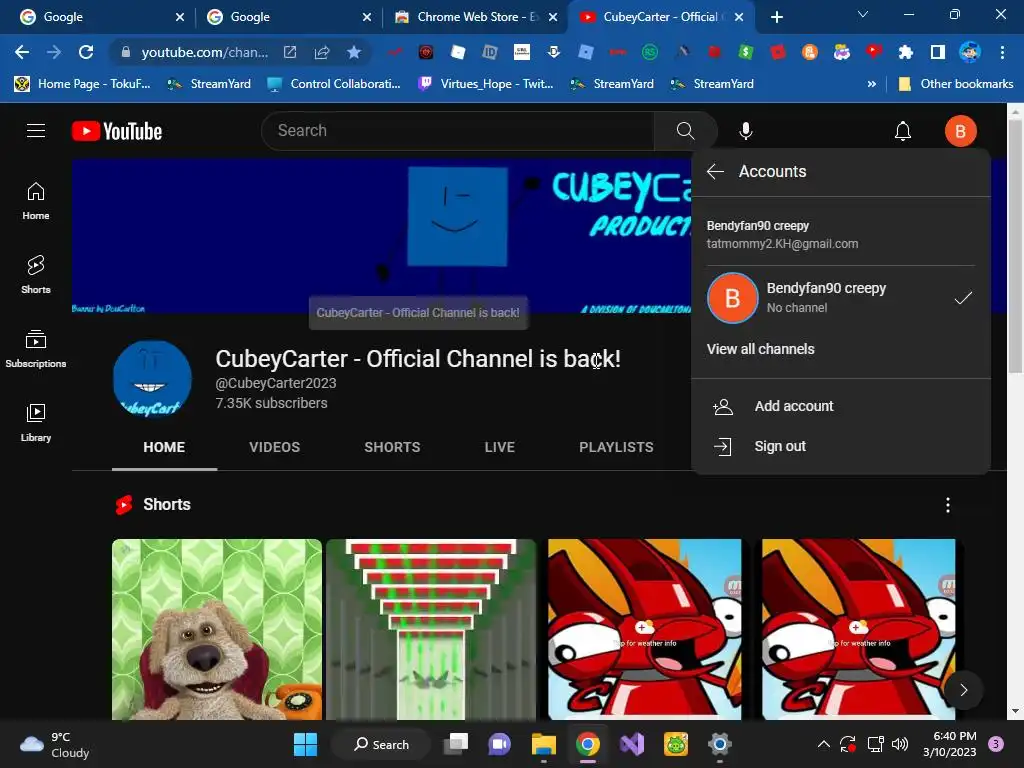Show hidden bookmarks chevron
This screenshot has height=768, width=1024.
(x=871, y=84)
